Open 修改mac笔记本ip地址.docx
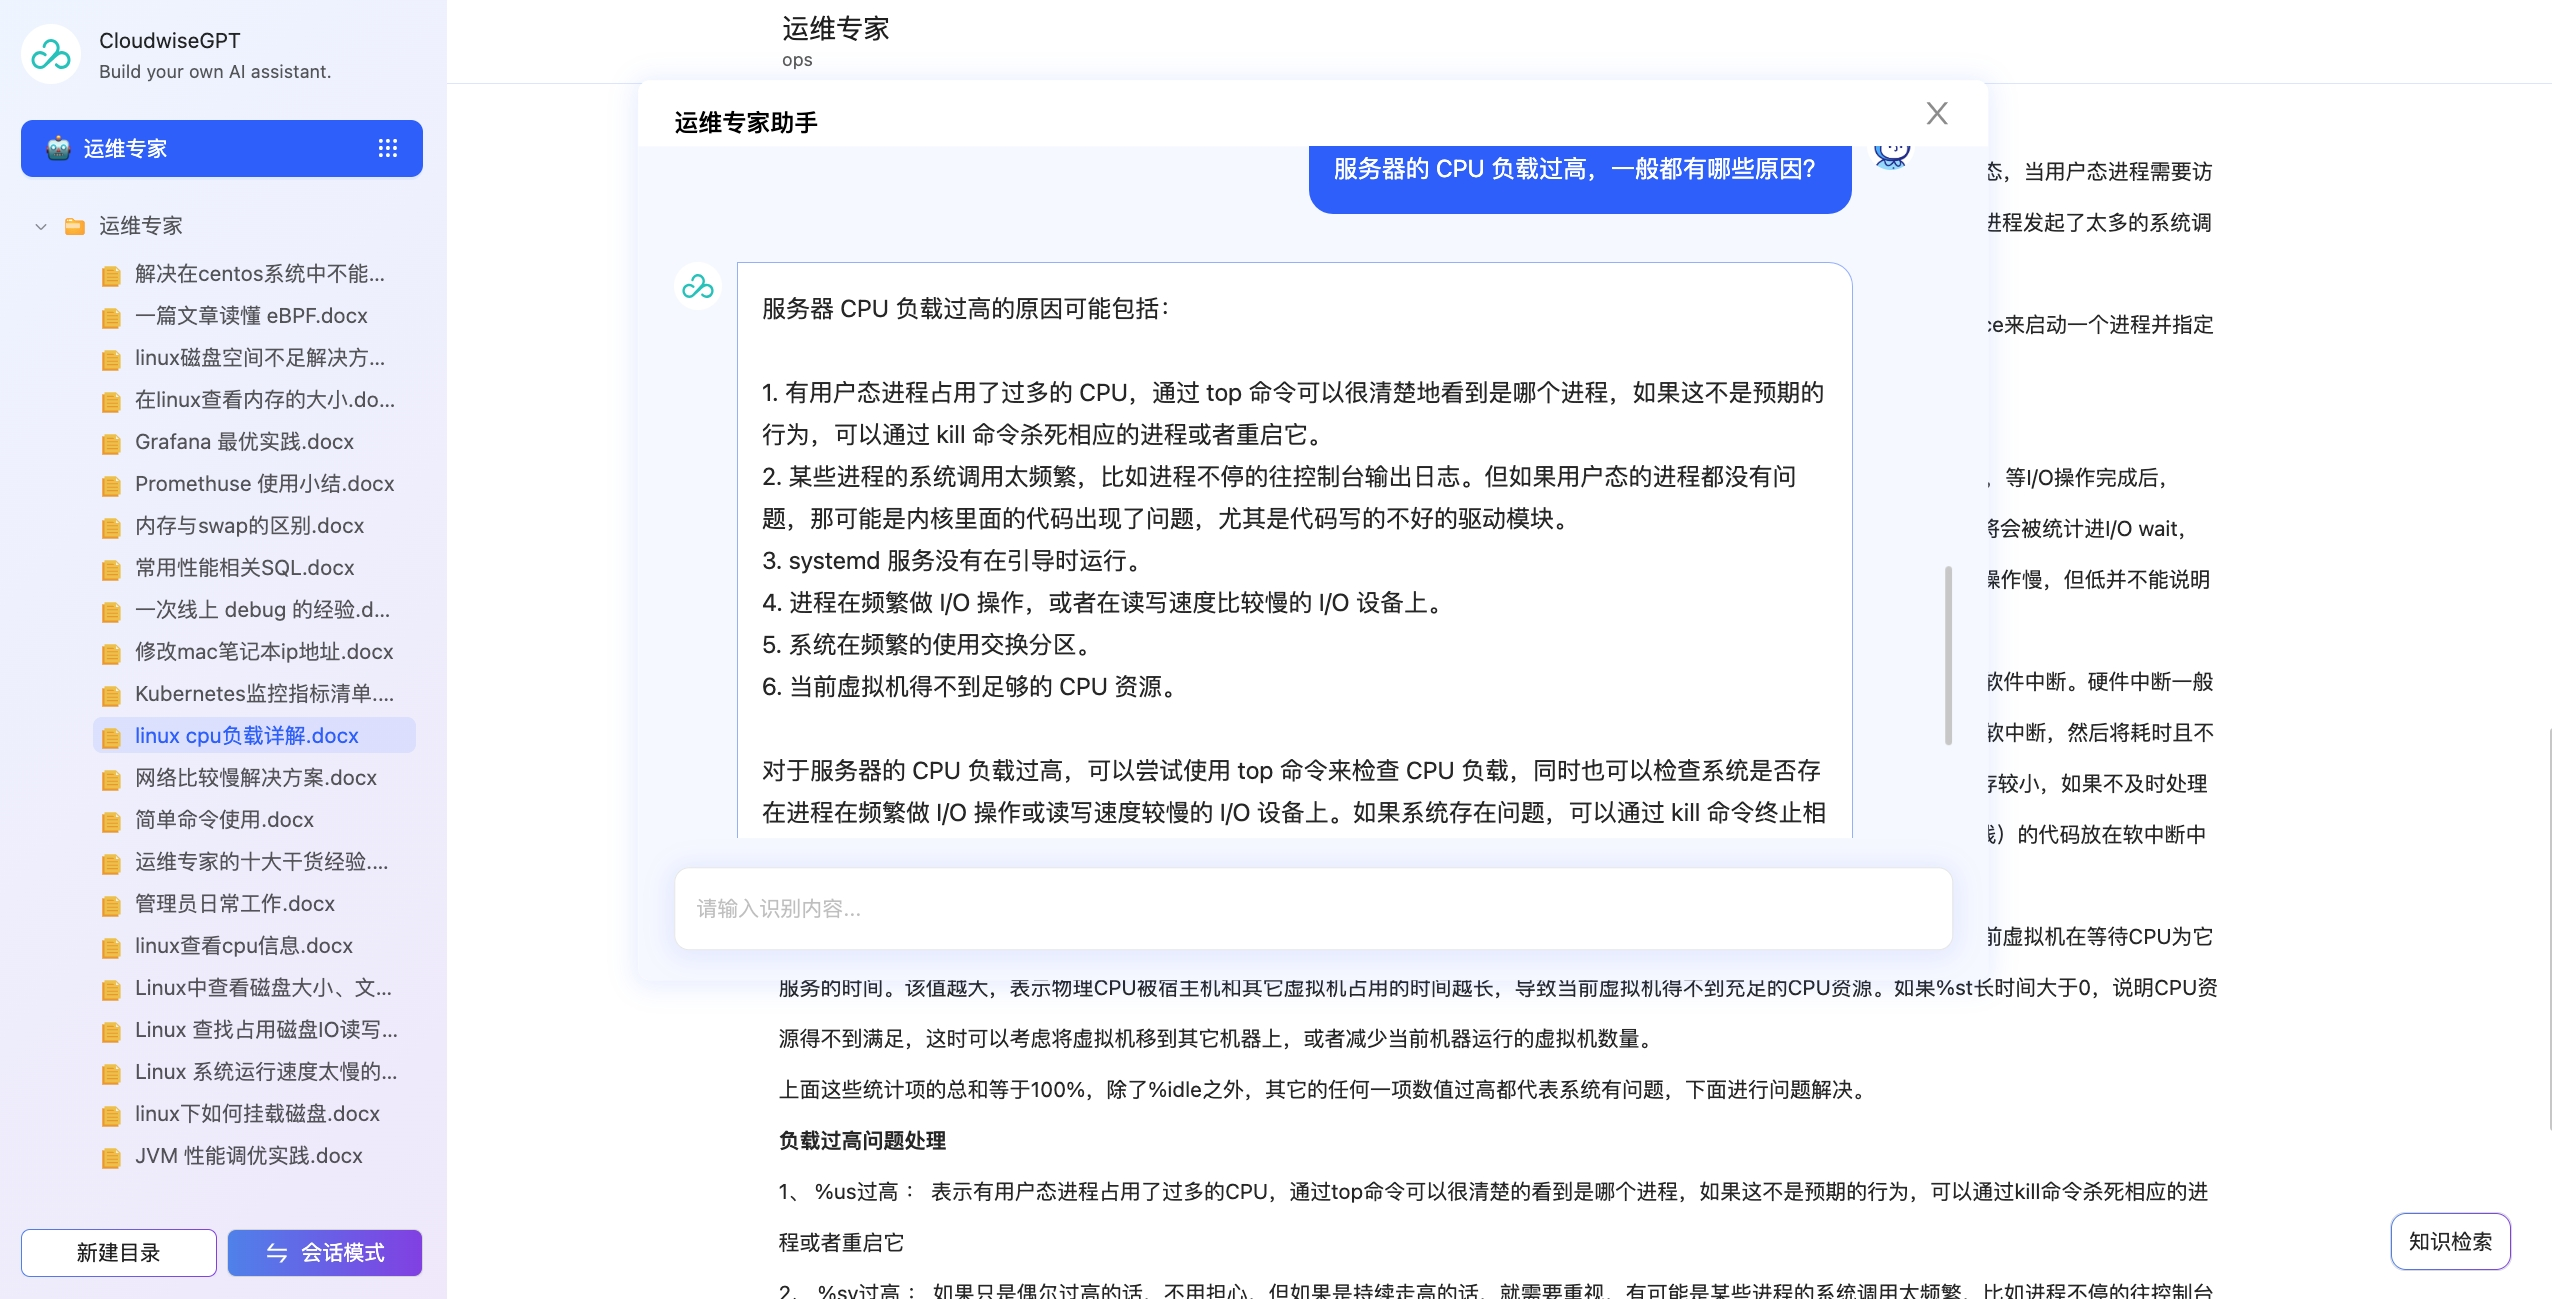Screen dimensions: 2552x1299 (264, 652)
